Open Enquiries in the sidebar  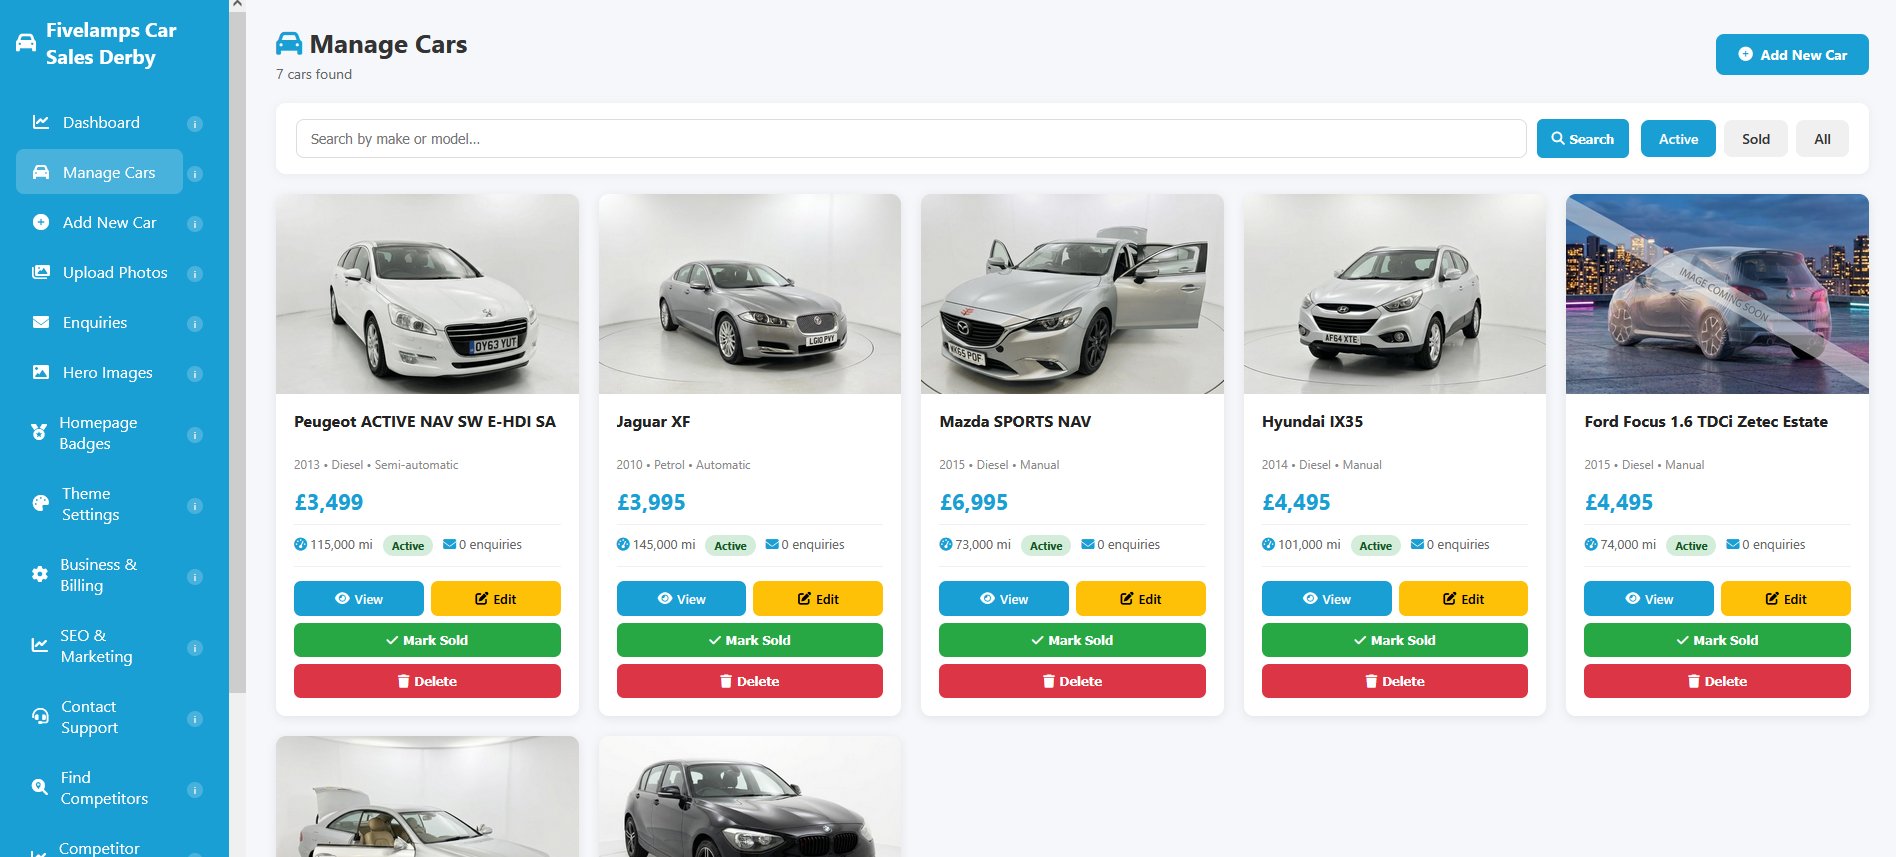click(99, 322)
